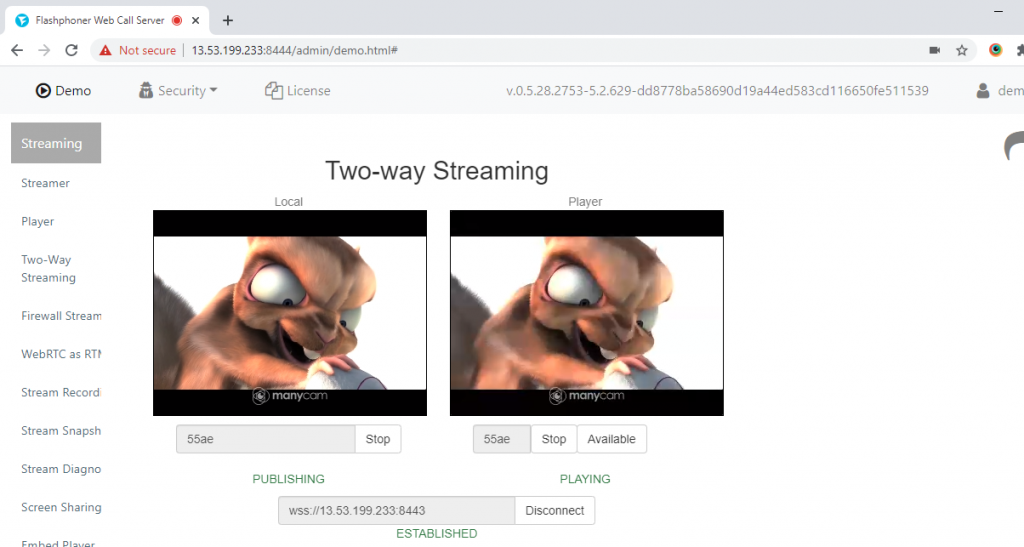Click the PLAYING status text

(x=585, y=479)
